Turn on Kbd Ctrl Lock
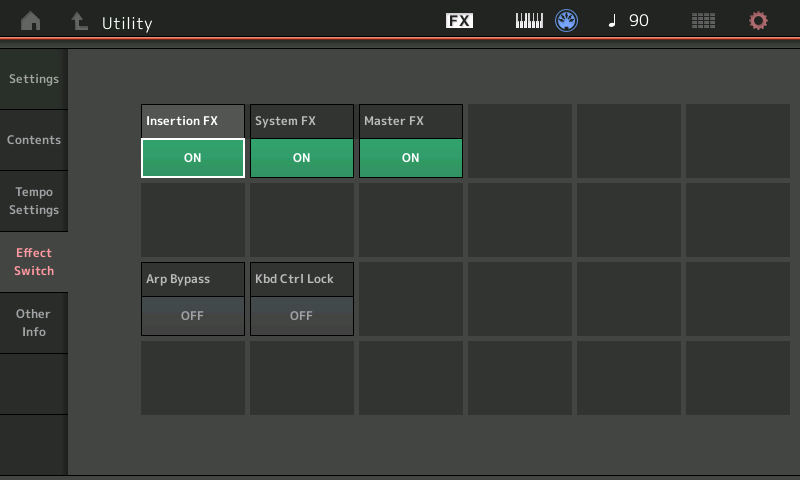 [301, 315]
